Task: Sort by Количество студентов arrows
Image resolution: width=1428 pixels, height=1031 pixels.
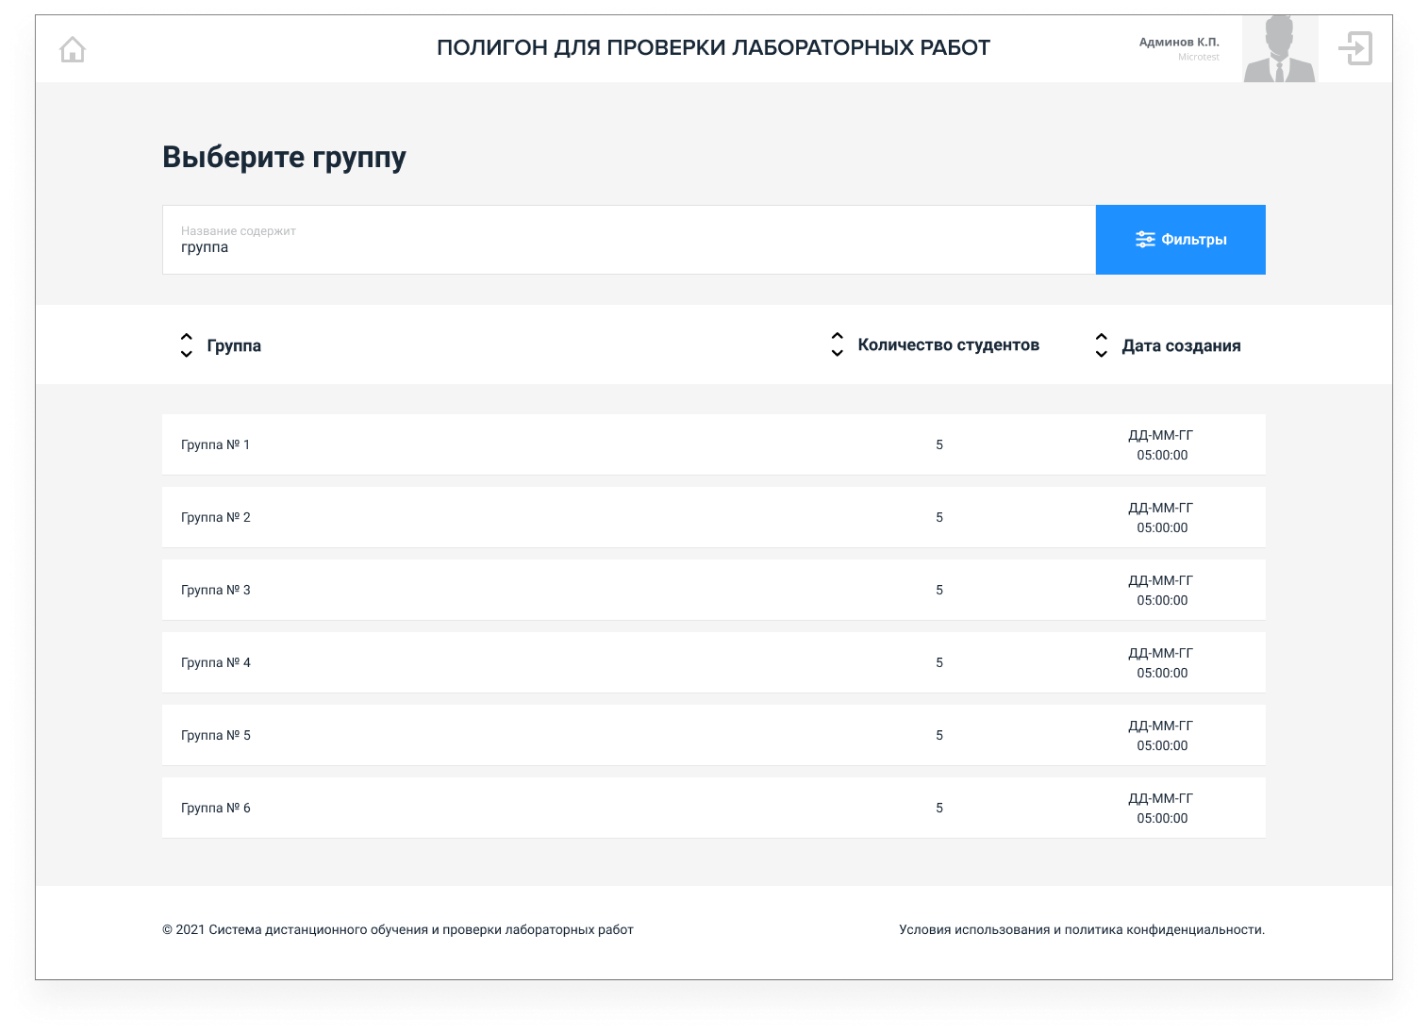Action: coord(837,345)
